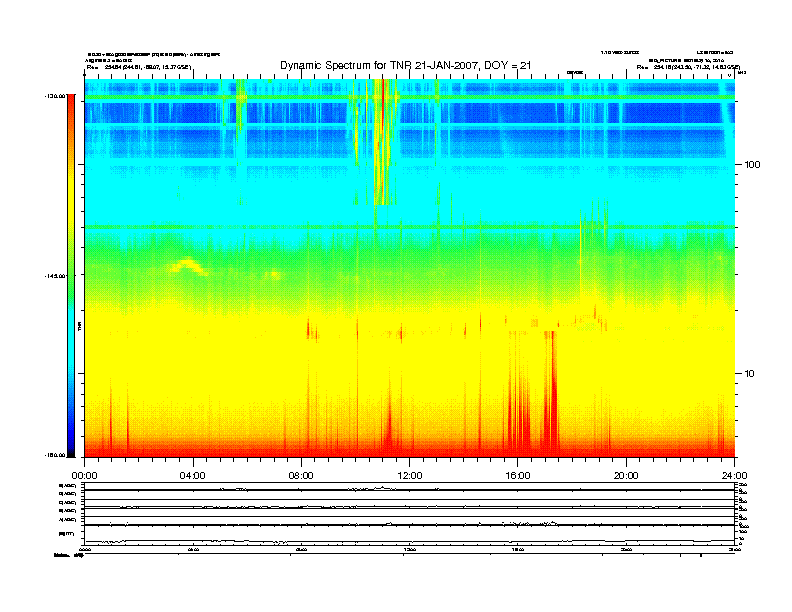Click the 10 frequency axis label
The image size is (792, 612).
(749, 374)
